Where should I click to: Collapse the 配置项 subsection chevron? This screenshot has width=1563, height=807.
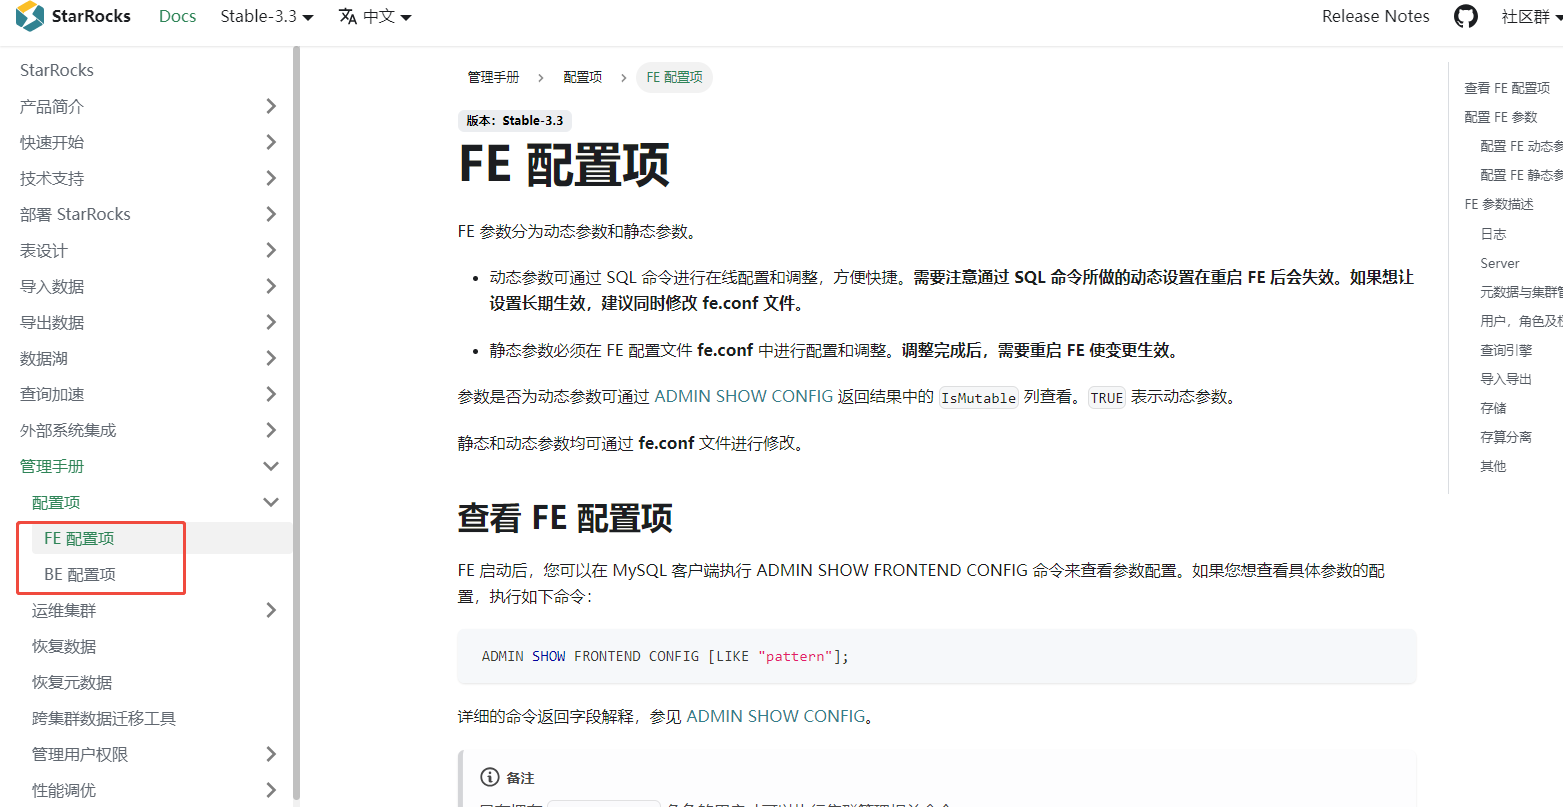pos(271,502)
